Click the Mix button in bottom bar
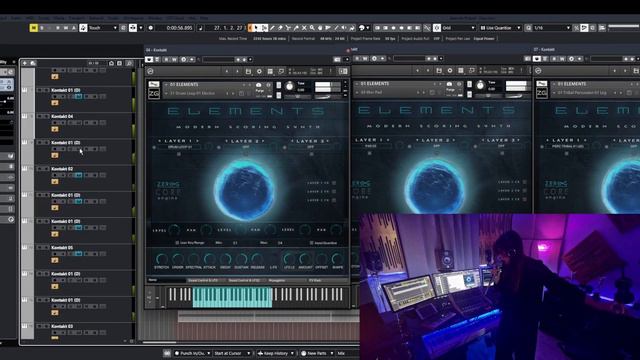The width and height of the screenshot is (640, 360). tap(341, 353)
